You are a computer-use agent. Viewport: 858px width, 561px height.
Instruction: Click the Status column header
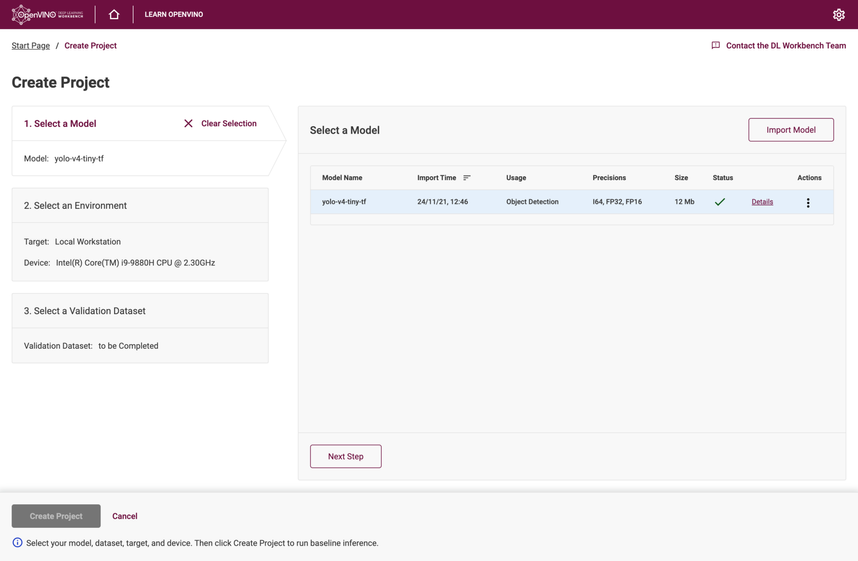click(723, 178)
